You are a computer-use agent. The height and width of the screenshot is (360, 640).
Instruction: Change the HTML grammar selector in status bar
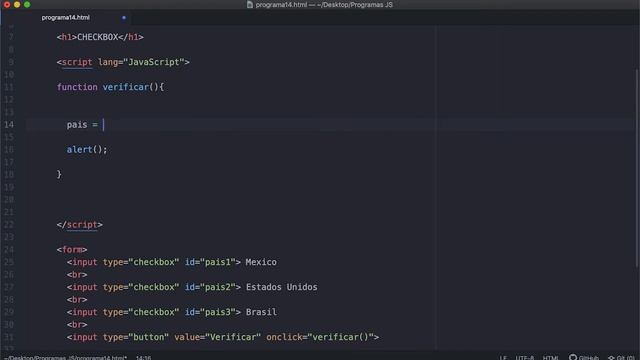550,358
